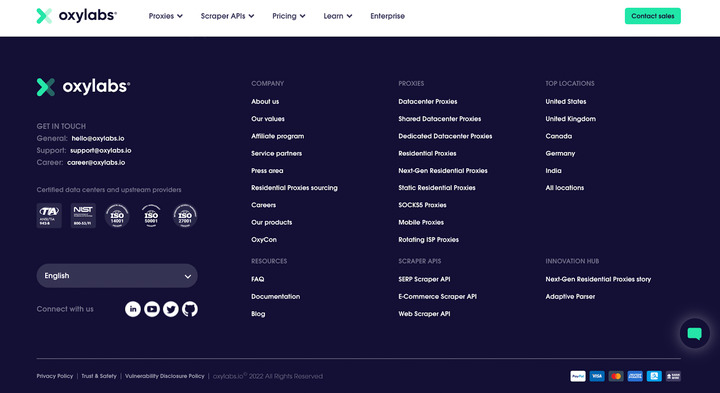720x393 pixels.
Task: Expand the Proxies navigation menu
Action: coord(166,16)
